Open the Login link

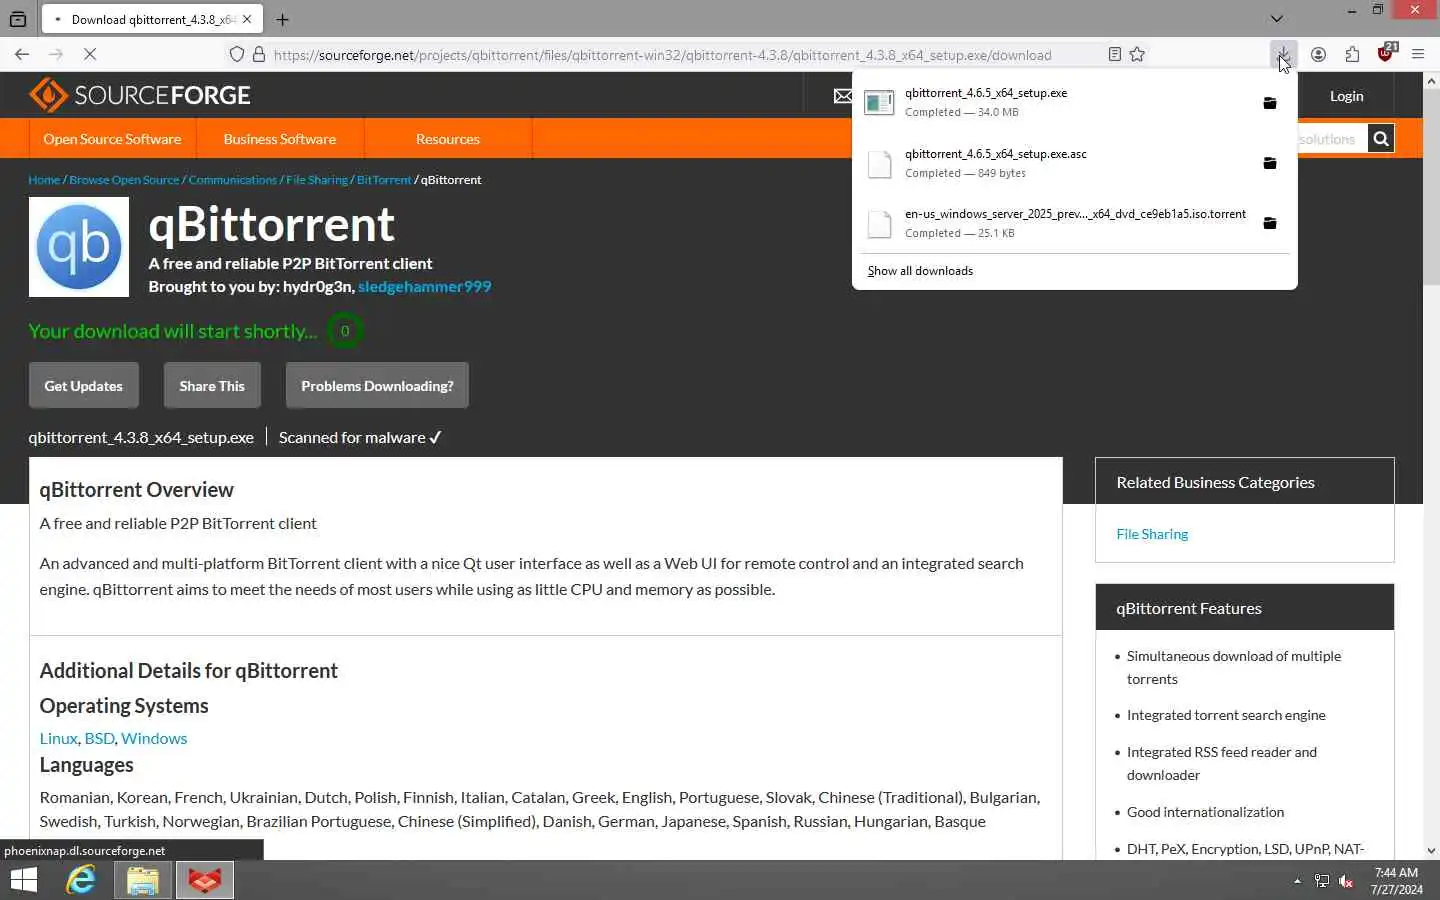(1346, 96)
